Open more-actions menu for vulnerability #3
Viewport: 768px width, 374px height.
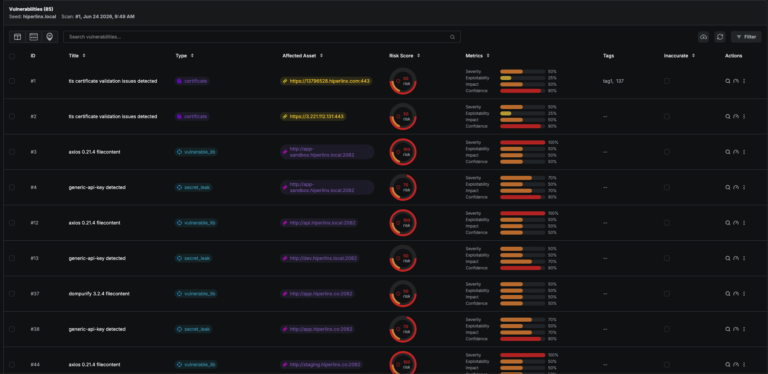coord(744,152)
